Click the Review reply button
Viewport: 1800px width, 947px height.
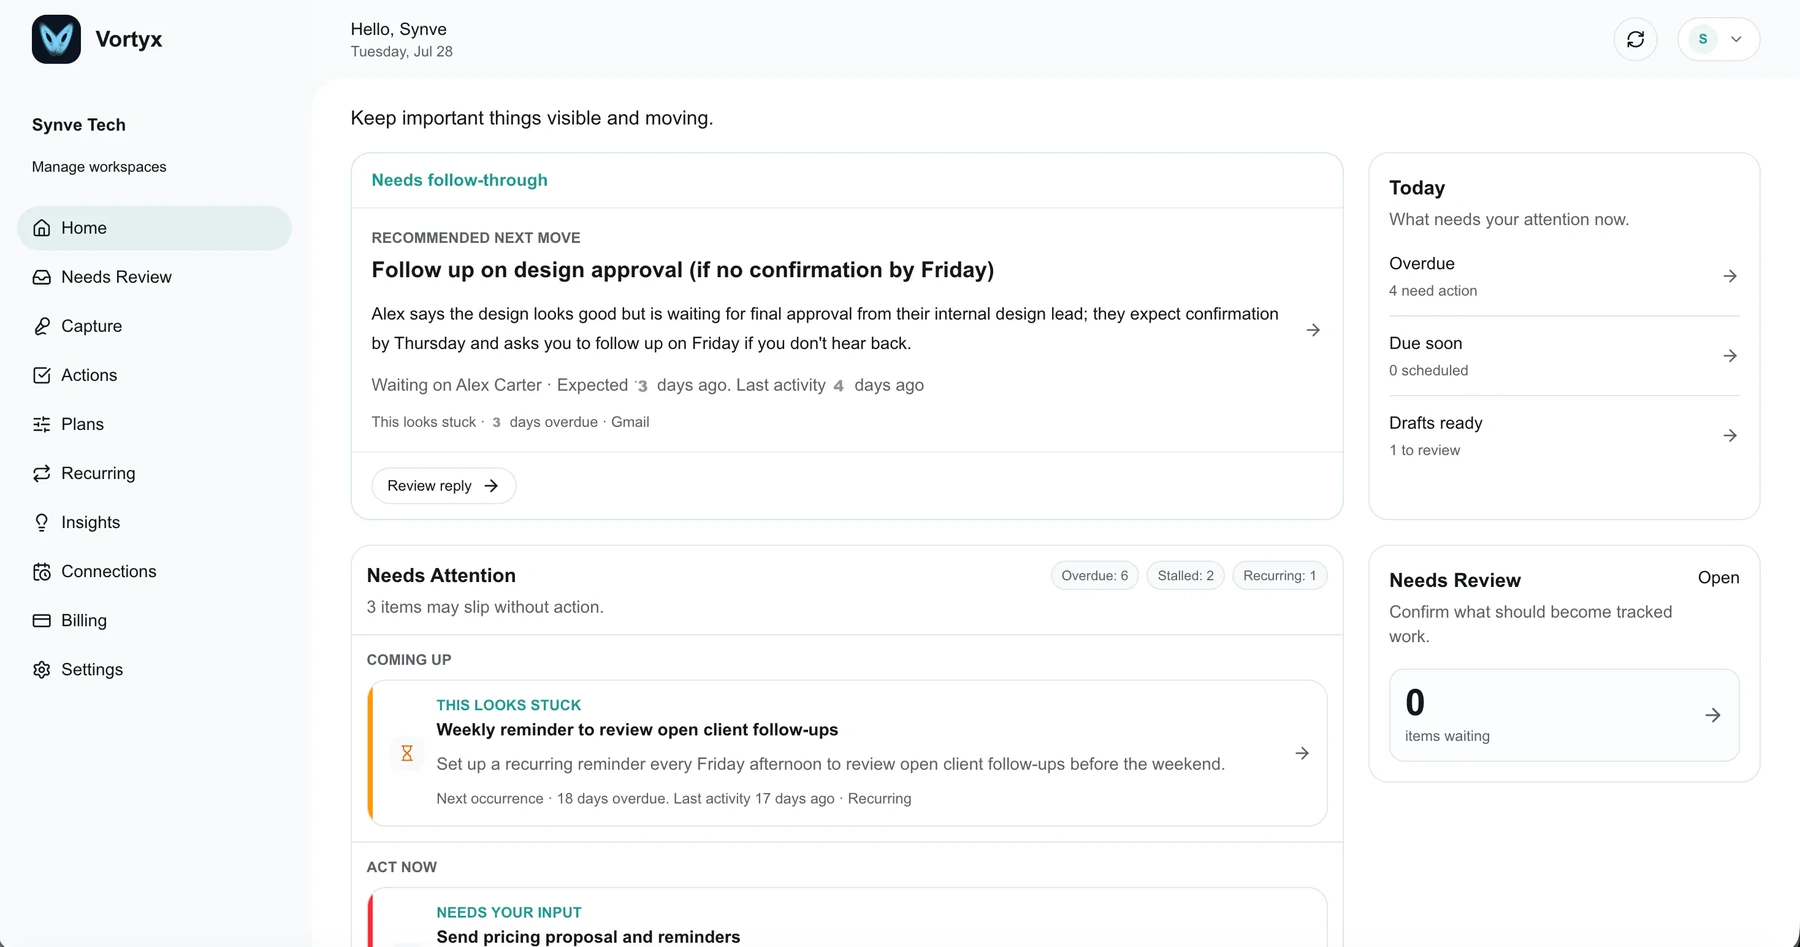(x=443, y=486)
